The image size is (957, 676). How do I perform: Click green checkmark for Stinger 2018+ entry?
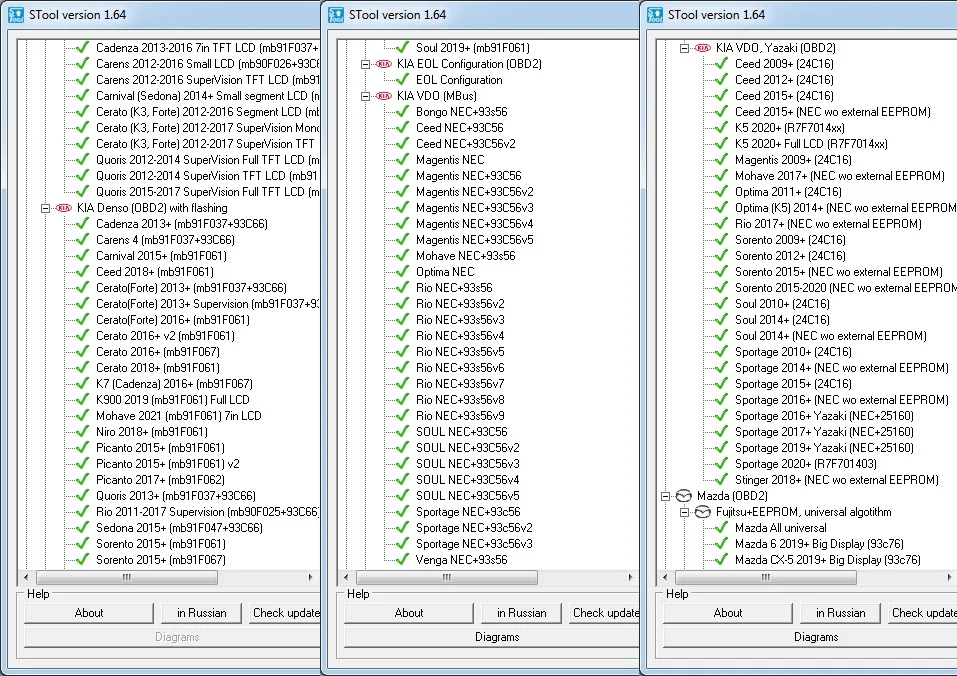[x=721, y=480]
